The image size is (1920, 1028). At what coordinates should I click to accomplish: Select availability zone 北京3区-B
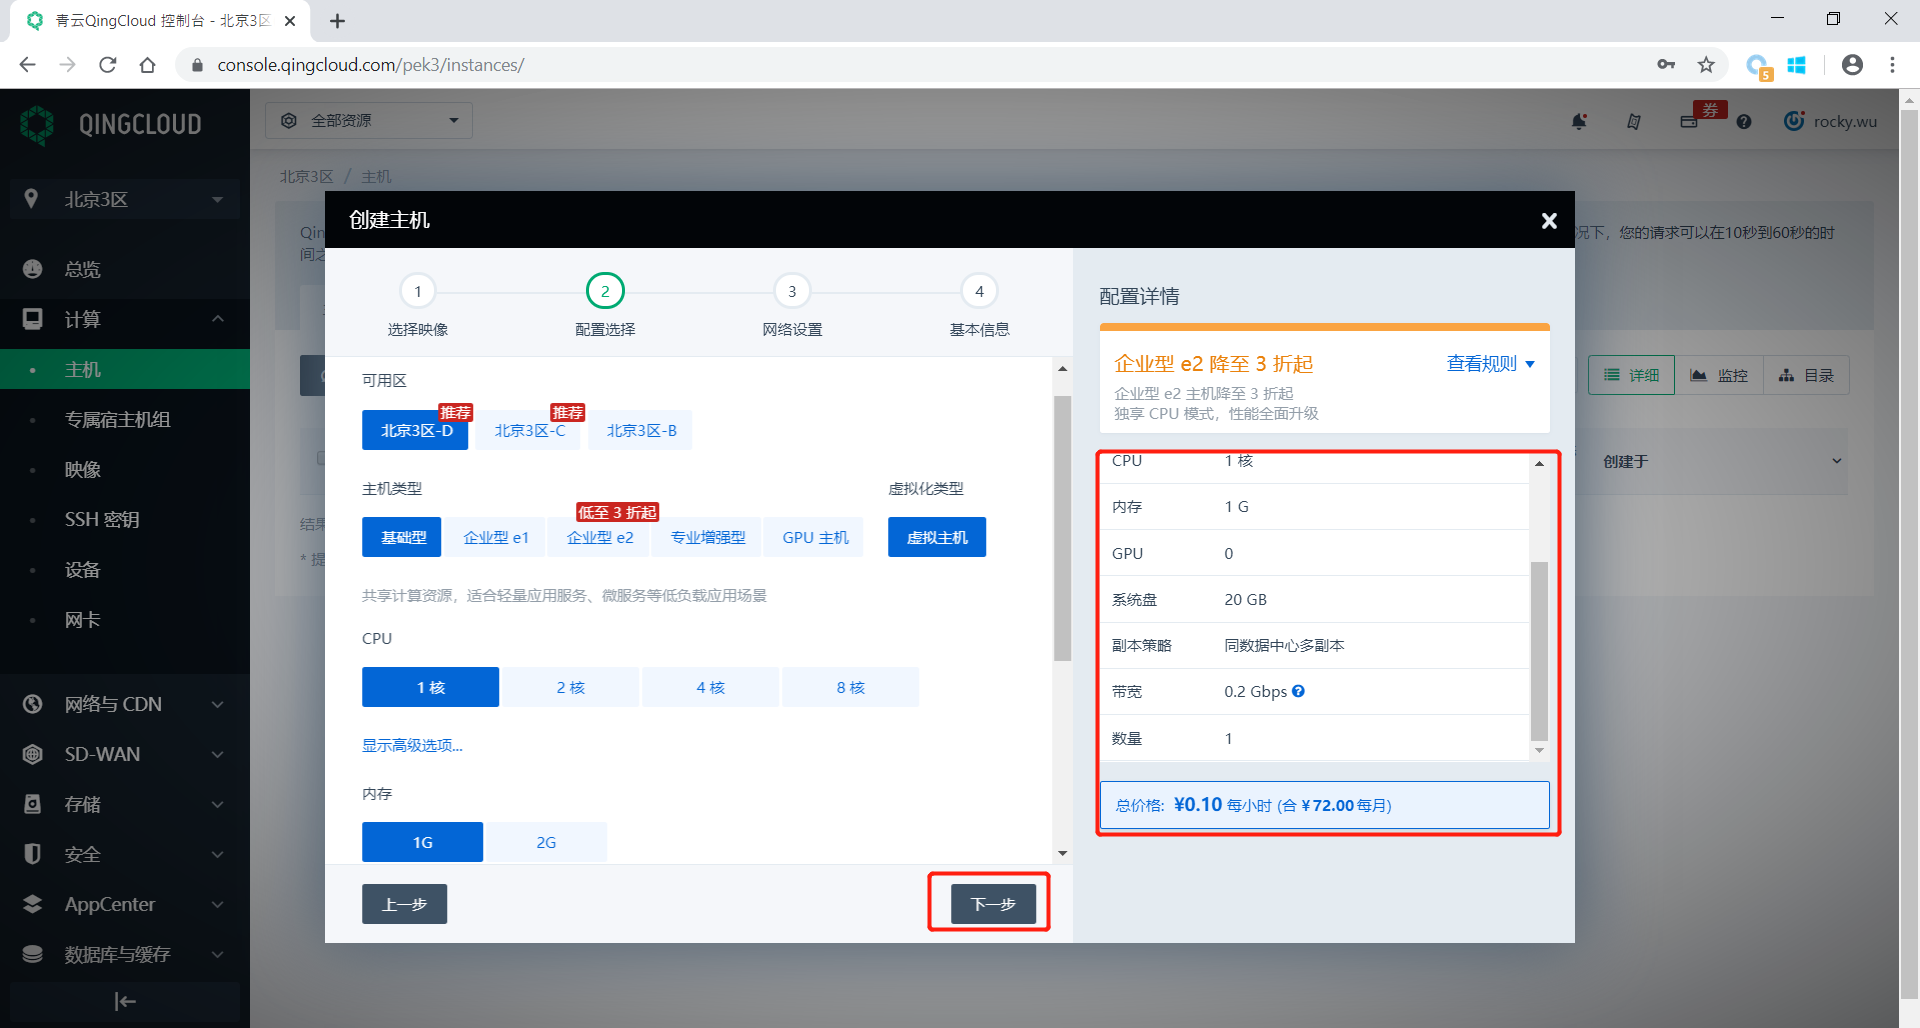(x=641, y=430)
